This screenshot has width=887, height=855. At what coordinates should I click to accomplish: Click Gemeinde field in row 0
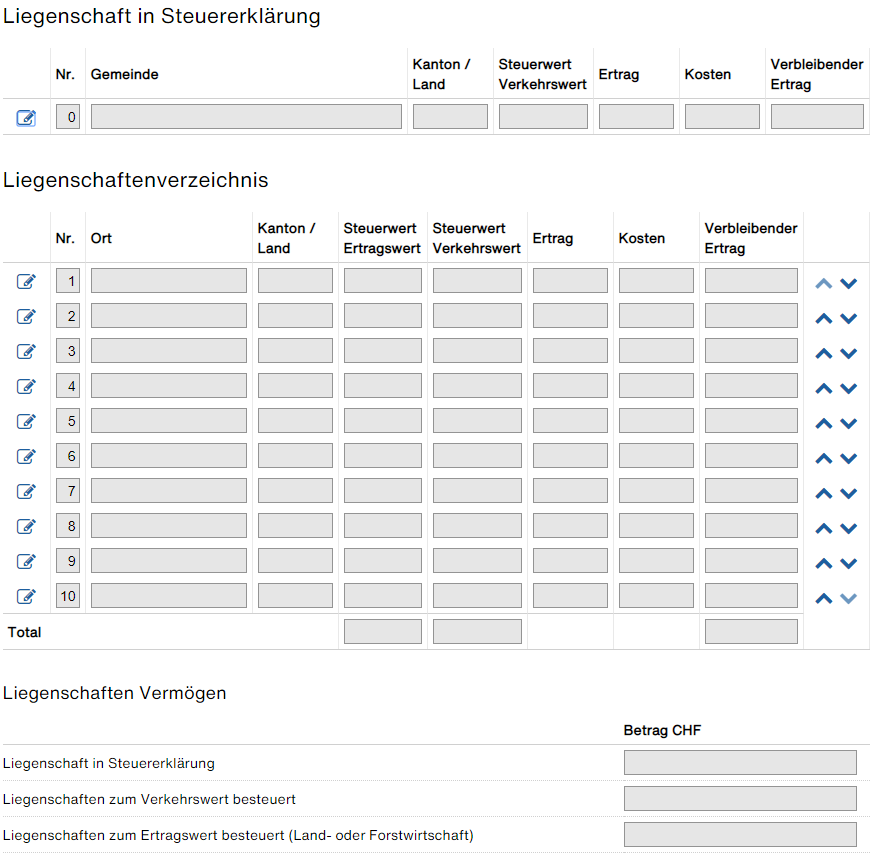[246, 116]
